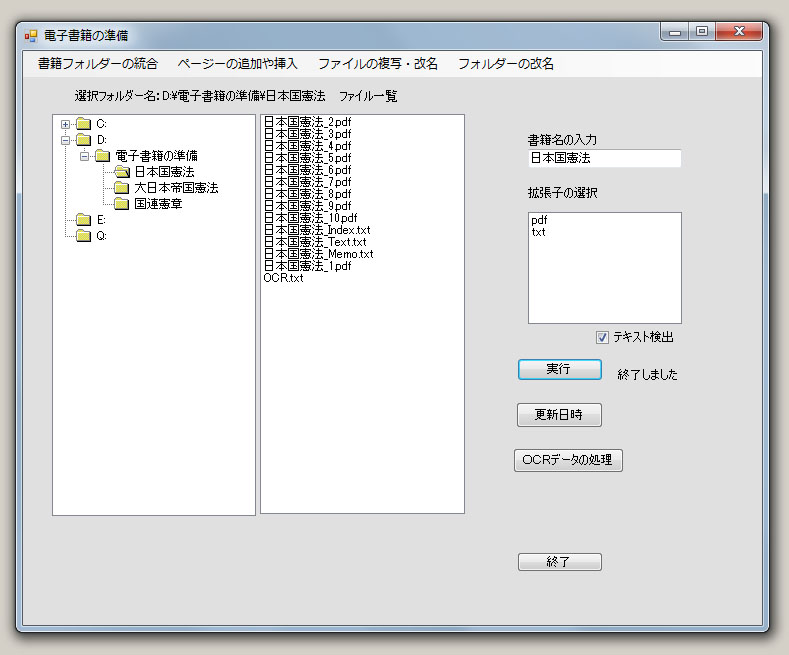789x655 pixels.
Task: Open the 書籍フォルダーの統合 menu
Action: (97, 63)
